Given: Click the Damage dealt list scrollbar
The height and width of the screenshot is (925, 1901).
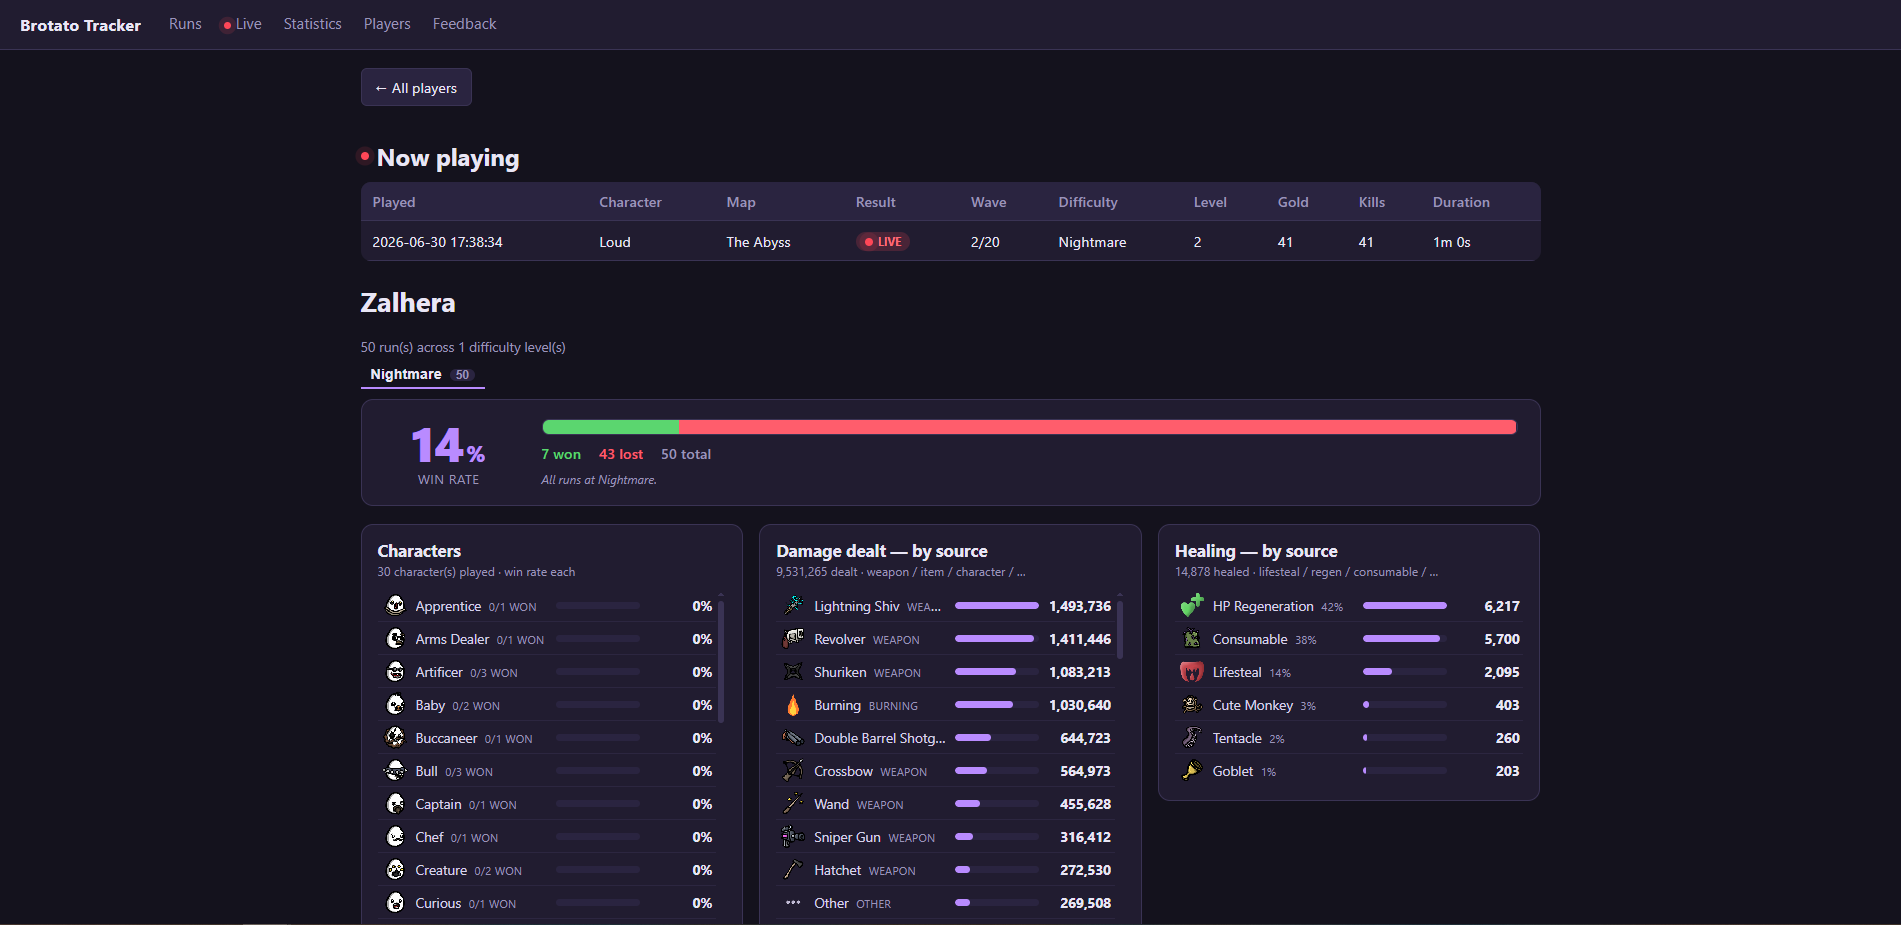Looking at the screenshot, I should point(1120,628).
